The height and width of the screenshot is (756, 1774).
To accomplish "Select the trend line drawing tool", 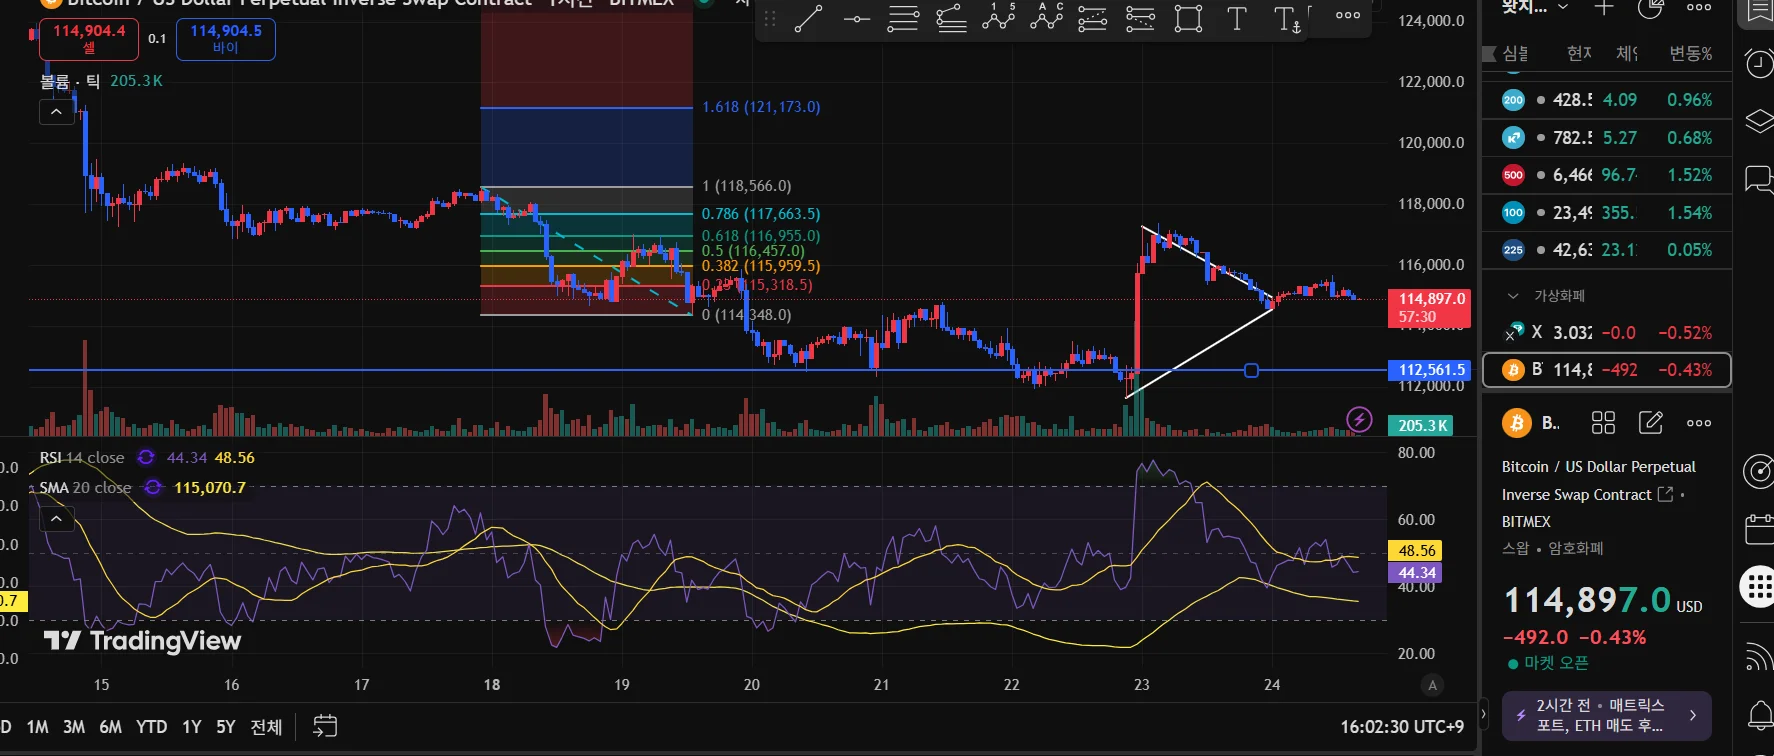I will pyautogui.click(x=808, y=19).
